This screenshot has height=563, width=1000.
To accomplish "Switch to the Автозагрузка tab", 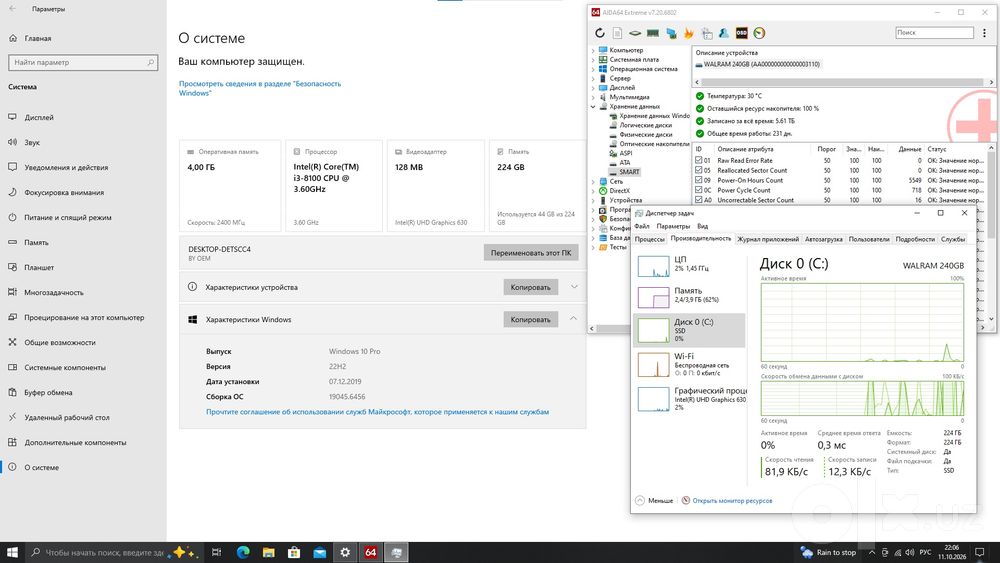I will (823, 239).
